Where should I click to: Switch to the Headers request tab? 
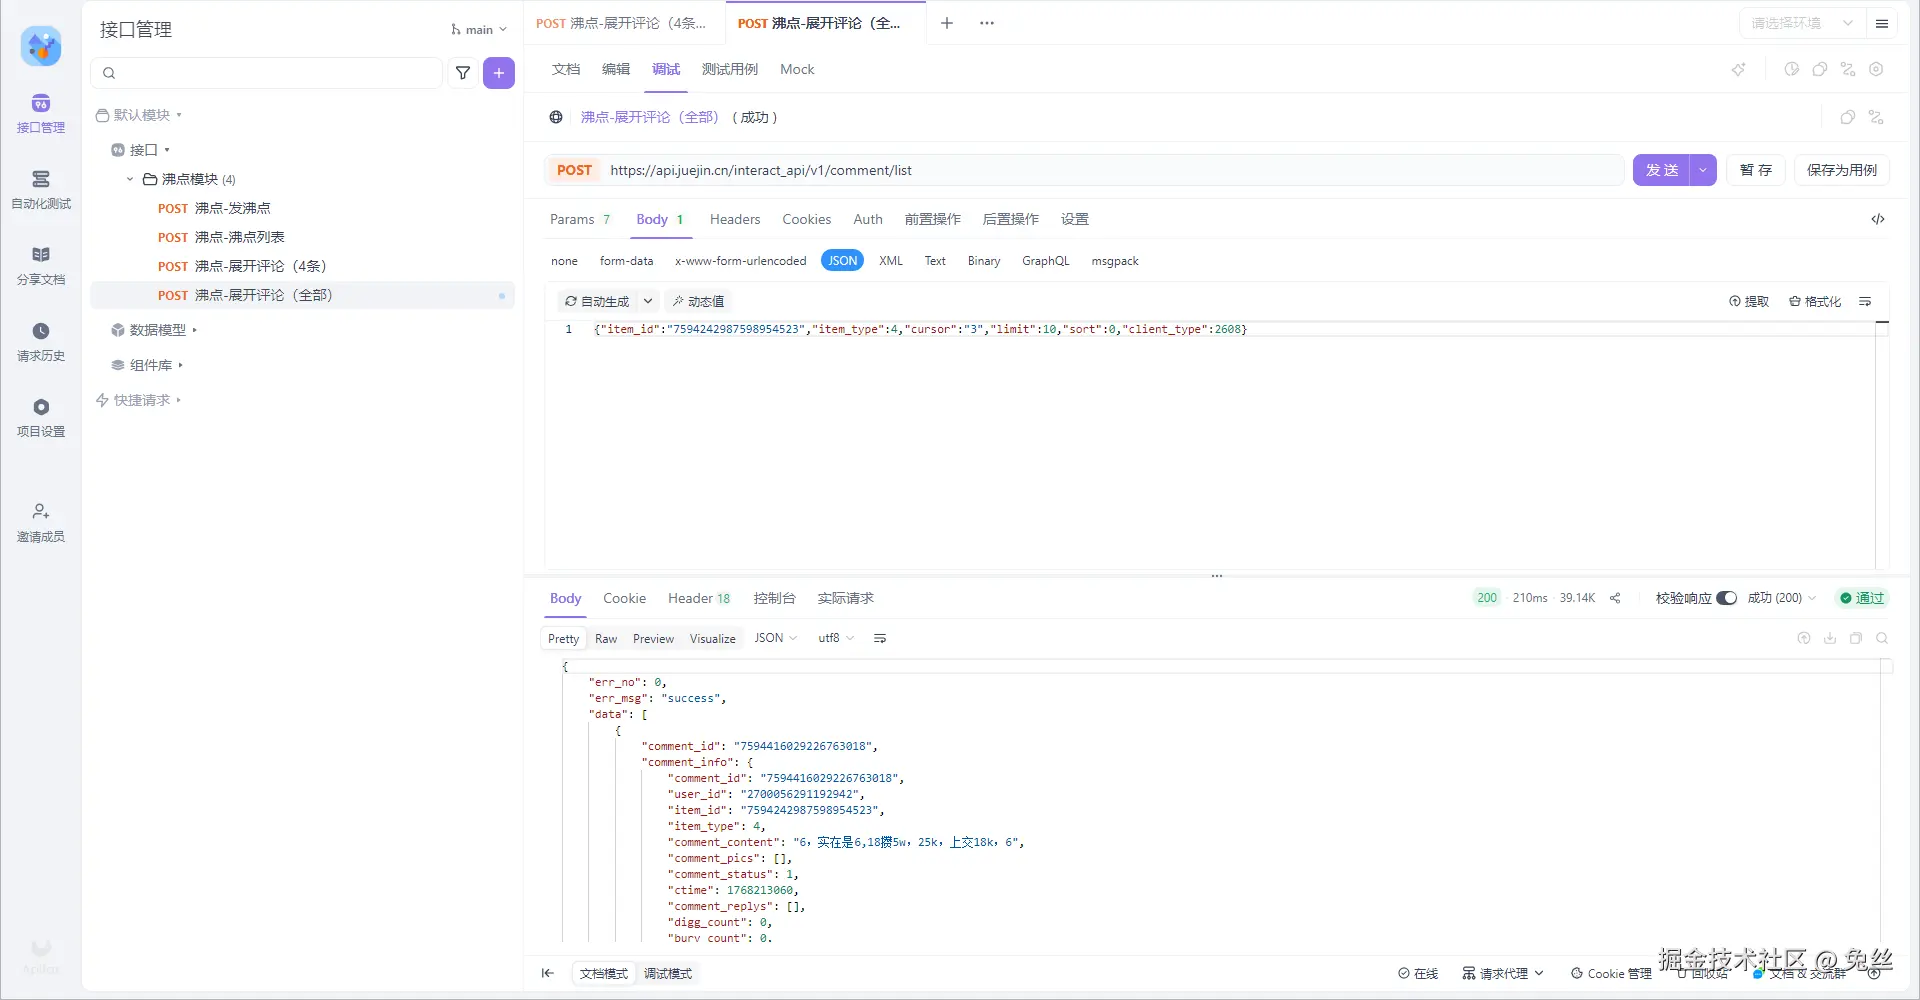pyautogui.click(x=735, y=219)
